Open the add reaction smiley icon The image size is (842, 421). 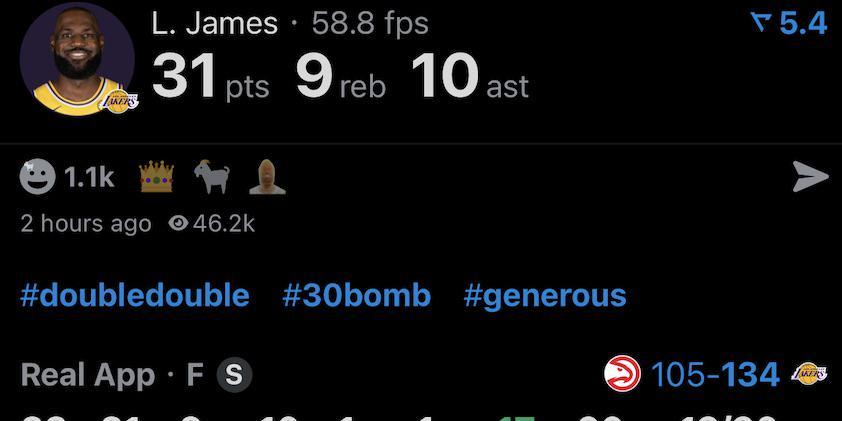pyautogui.click(x=37, y=177)
